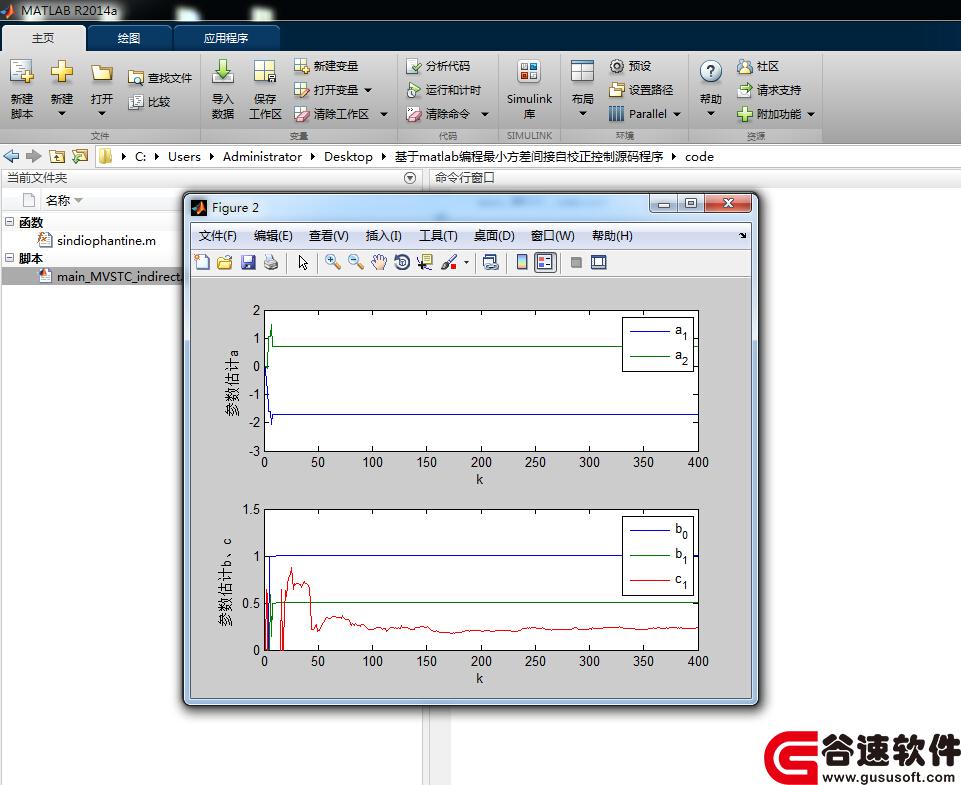Click Save Figure icon
Viewport: 961px width, 785px height.
point(248,262)
